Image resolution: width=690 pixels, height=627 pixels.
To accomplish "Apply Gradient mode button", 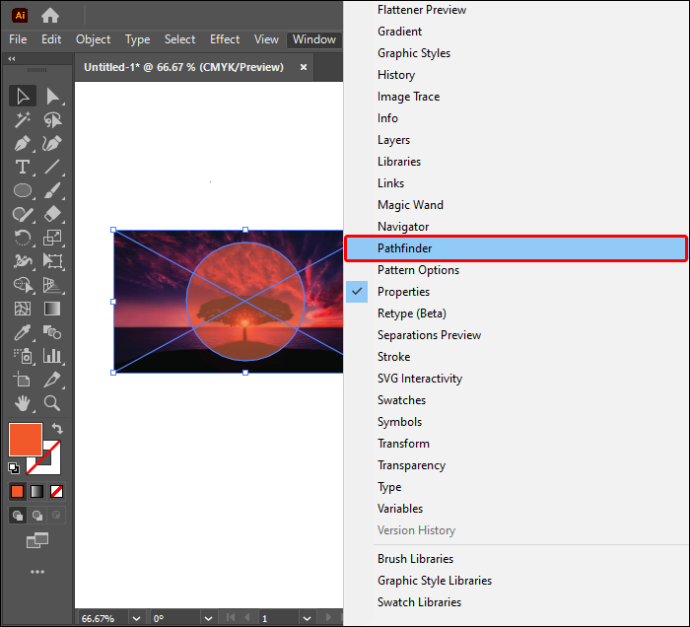I will [37, 491].
